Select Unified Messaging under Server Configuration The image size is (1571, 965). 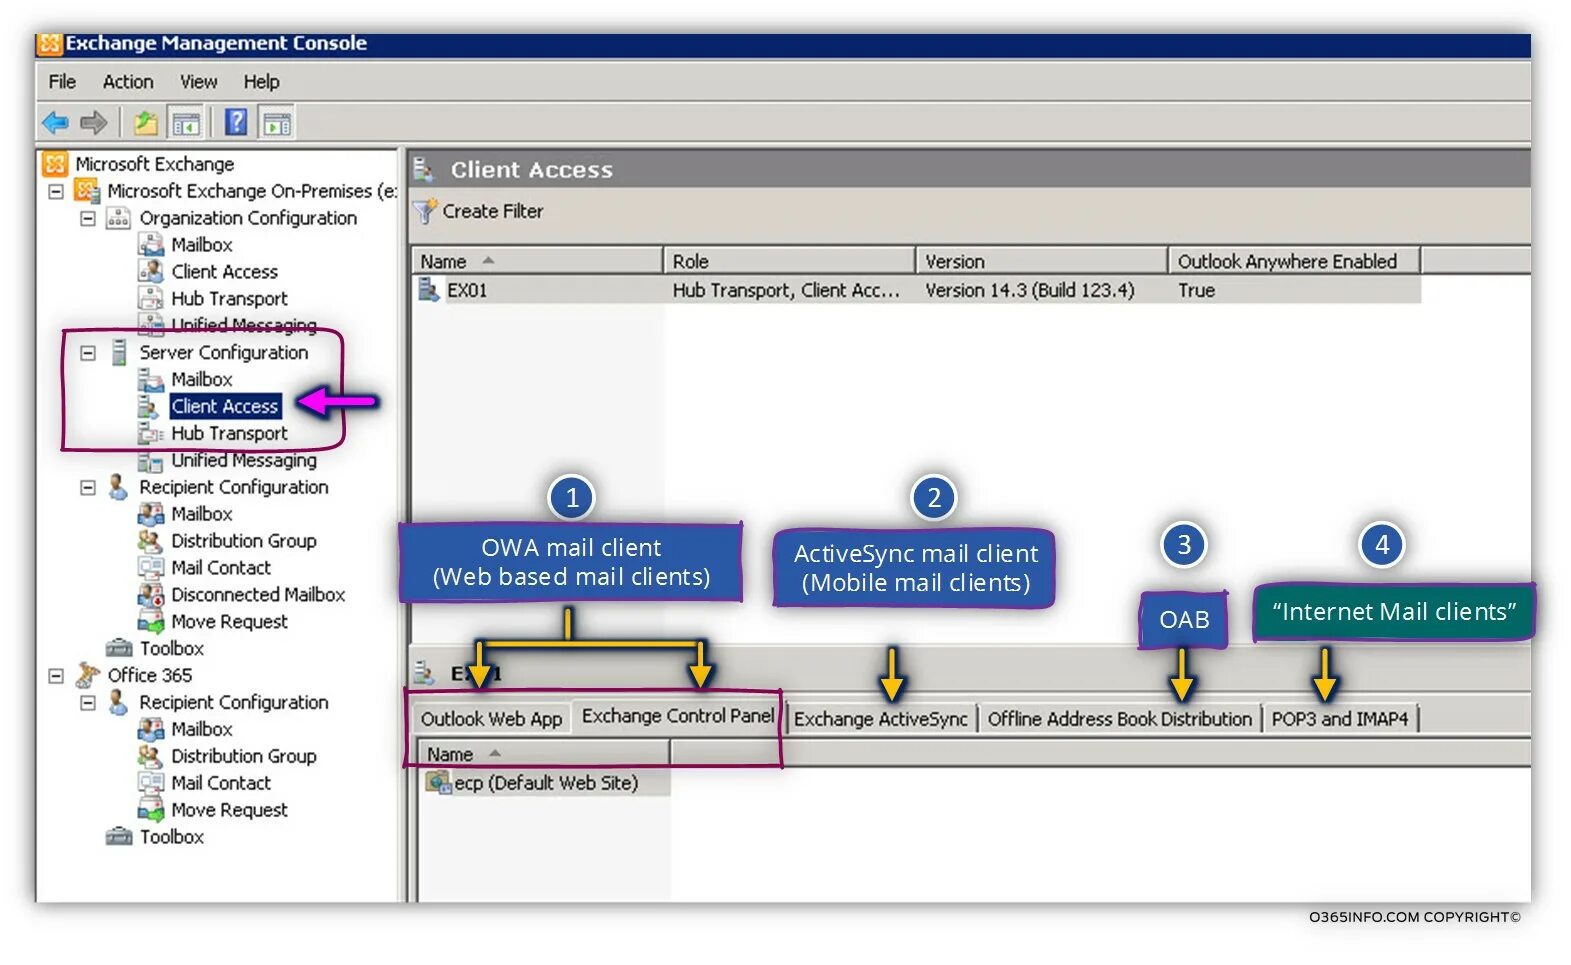click(x=244, y=460)
